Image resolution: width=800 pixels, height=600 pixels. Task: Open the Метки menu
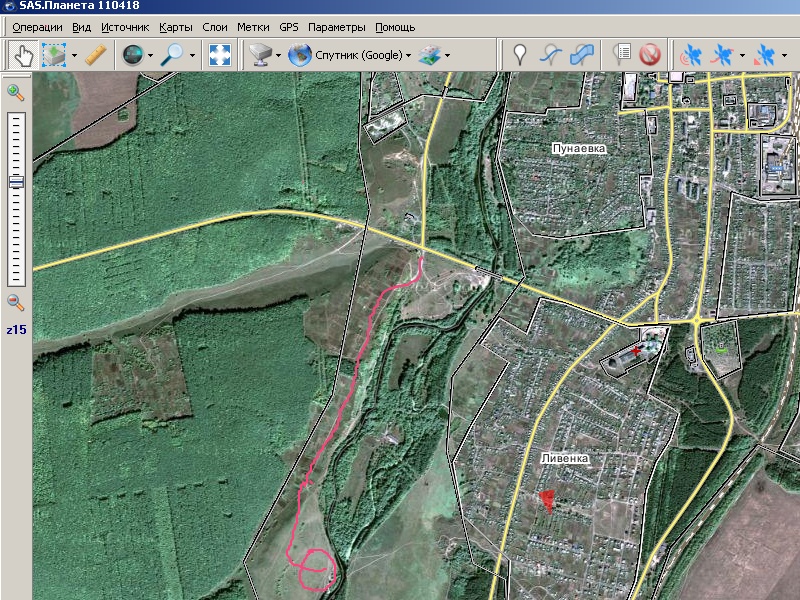coord(253,27)
